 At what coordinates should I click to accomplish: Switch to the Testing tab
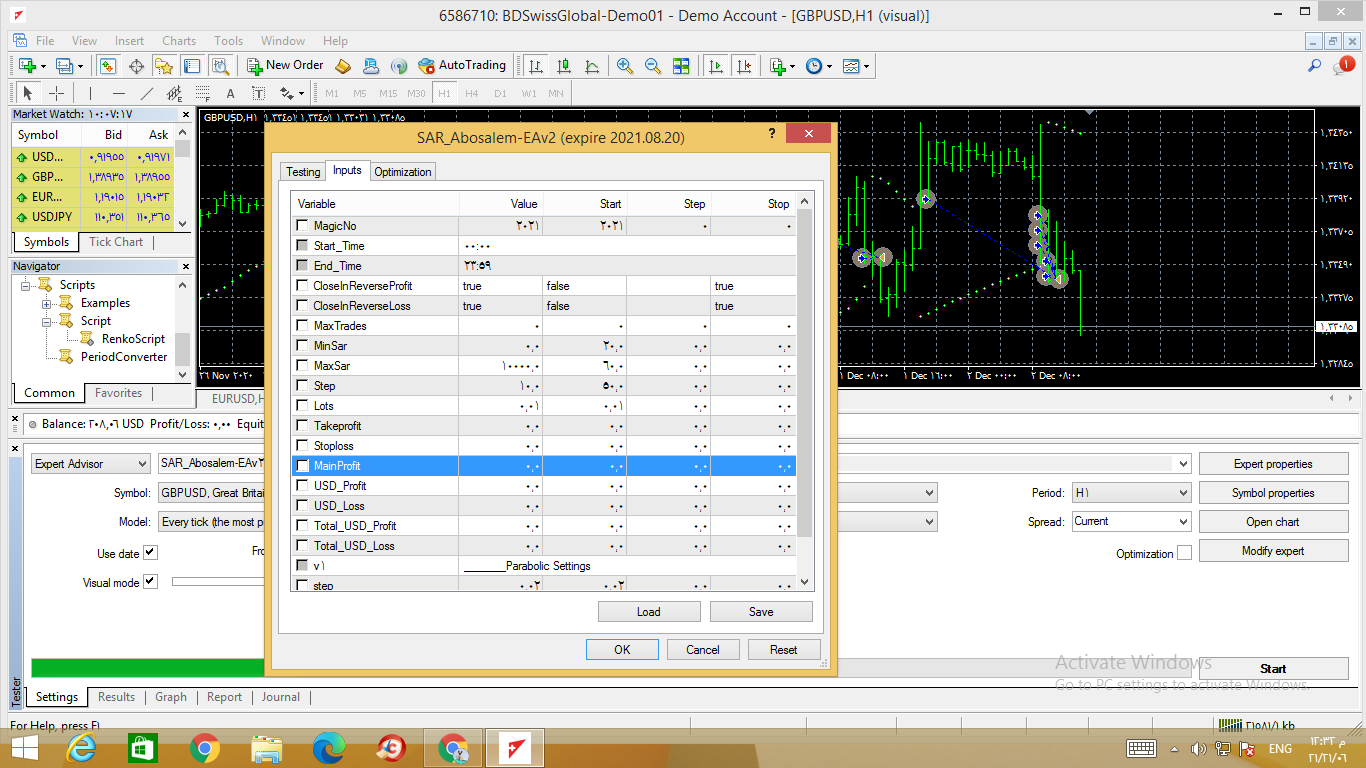pyautogui.click(x=303, y=172)
